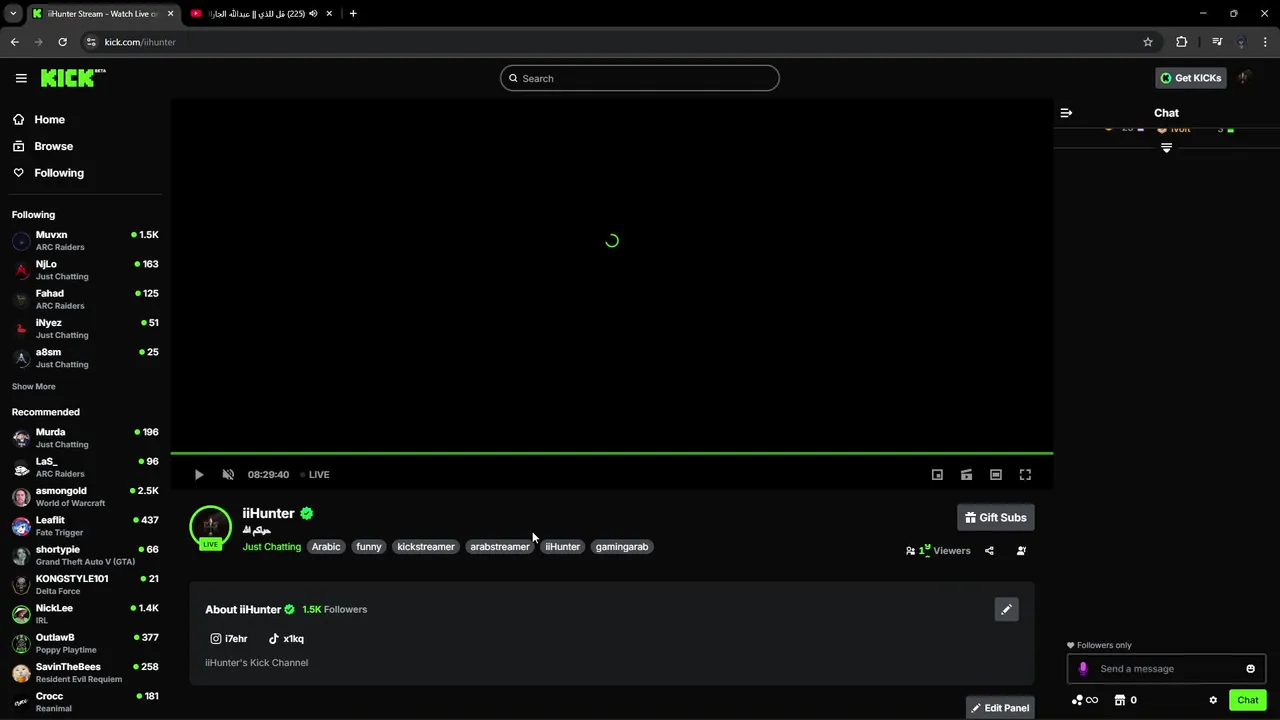The height and width of the screenshot is (720, 1280).
Task: Open the moderator user icon
Action: [x=1021, y=551]
